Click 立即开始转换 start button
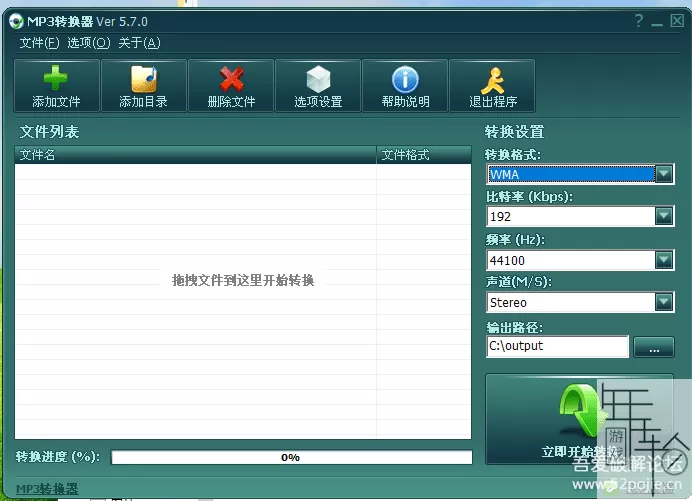Screen dimensions: 692x501 click(579, 419)
